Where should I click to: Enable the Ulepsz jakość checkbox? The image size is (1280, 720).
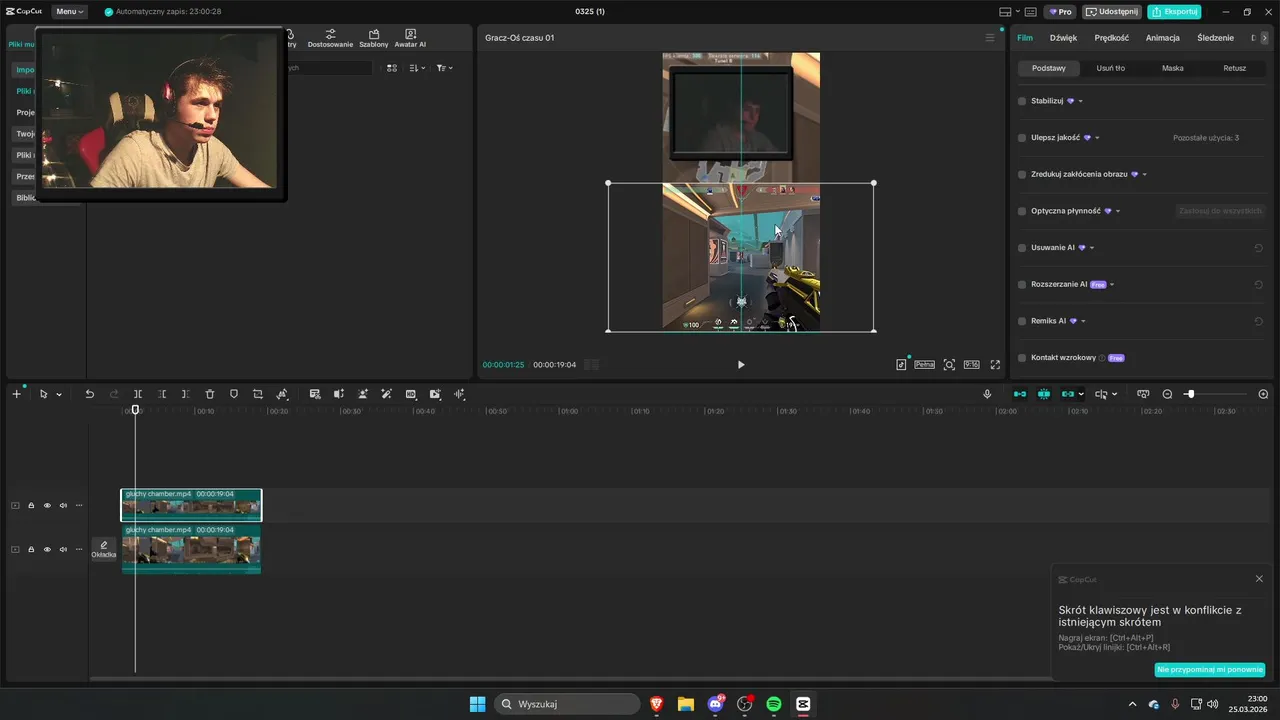[1022, 138]
